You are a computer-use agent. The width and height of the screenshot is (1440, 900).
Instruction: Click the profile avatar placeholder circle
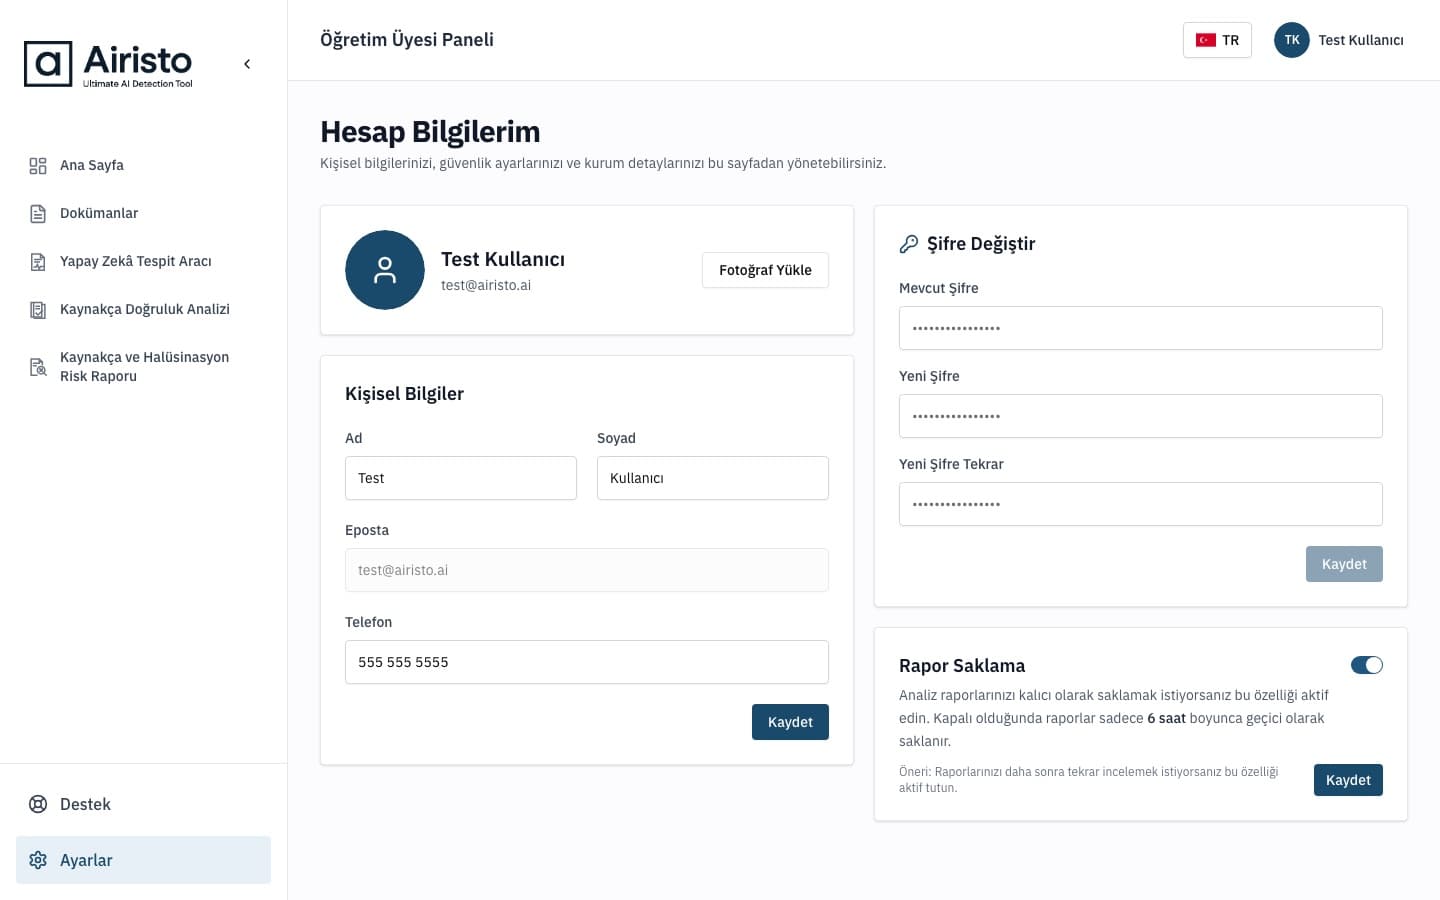click(385, 270)
